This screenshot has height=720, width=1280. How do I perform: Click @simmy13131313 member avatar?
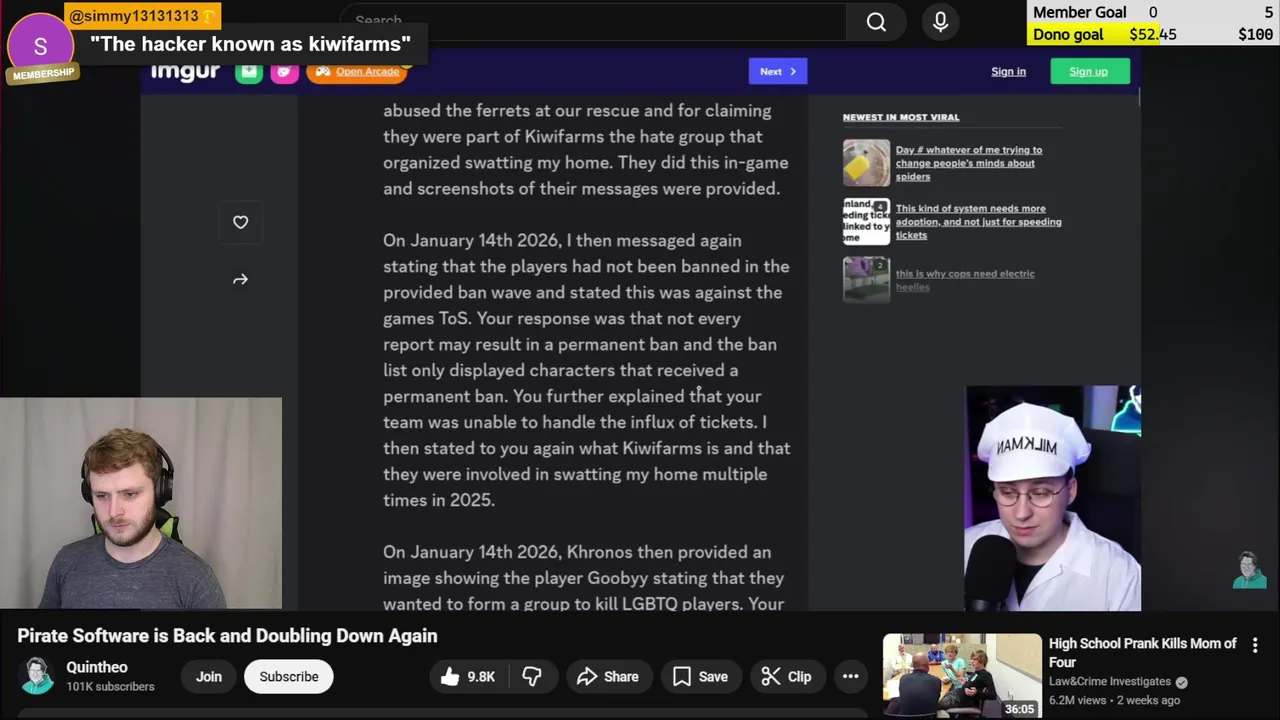[40, 46]
